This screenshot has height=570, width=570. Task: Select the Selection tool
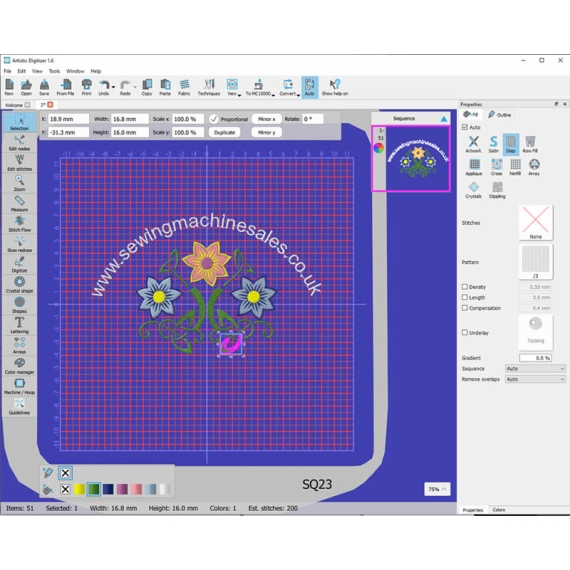19,122
